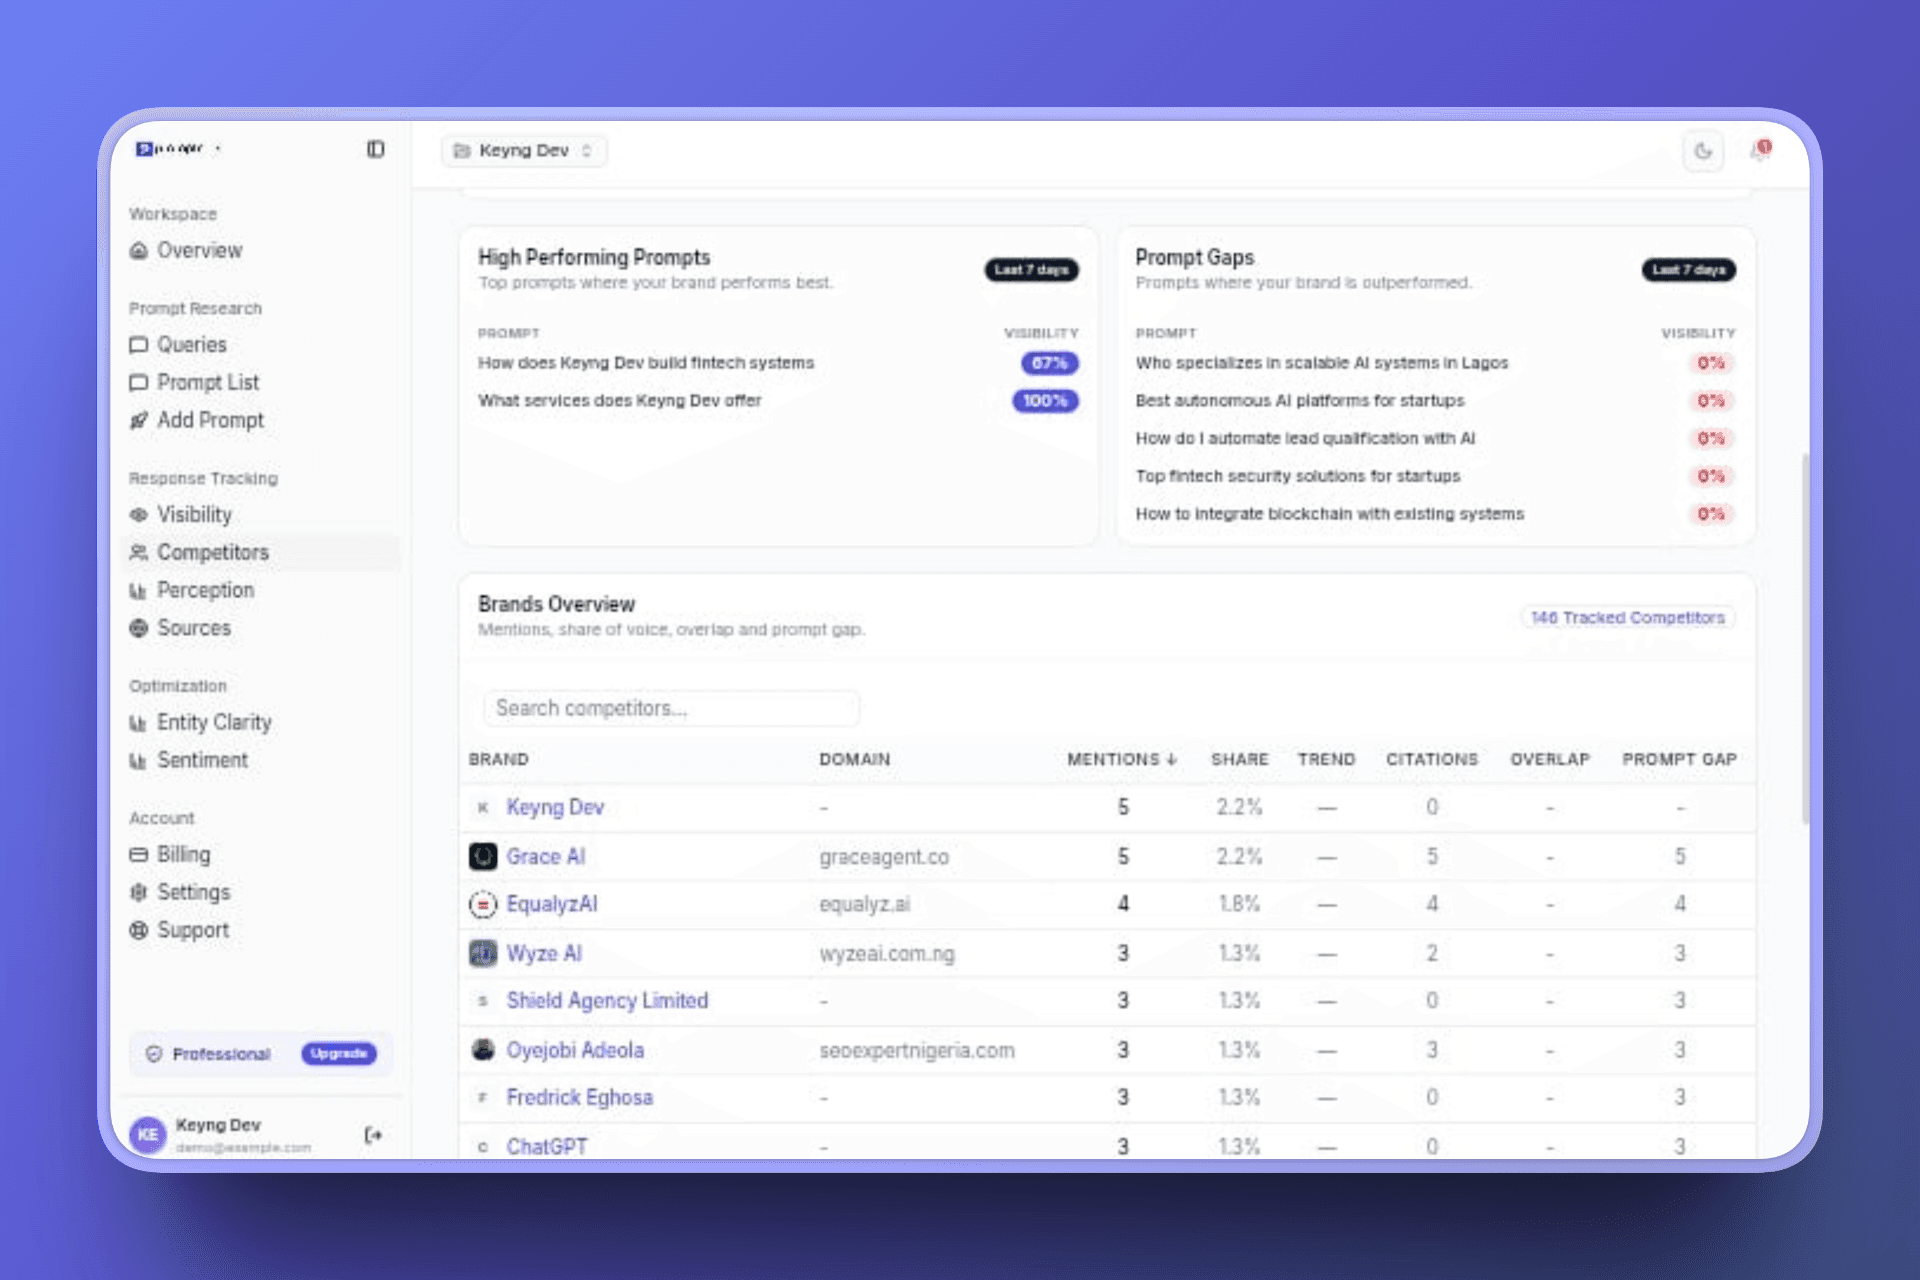Click the 100% visibility badge
This screenshot has width=1920, height=1280.
click(x=1045, y=401)
